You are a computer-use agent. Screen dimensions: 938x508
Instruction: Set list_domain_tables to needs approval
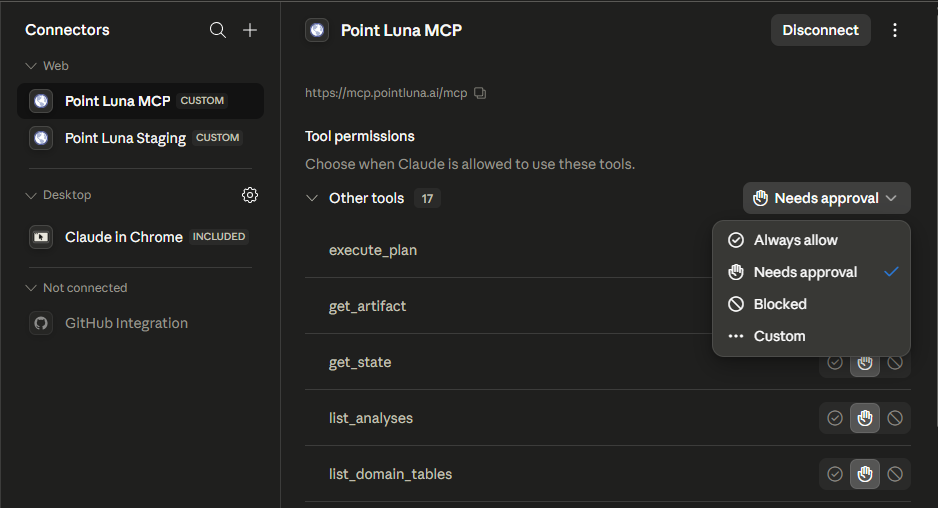point(865,474)
